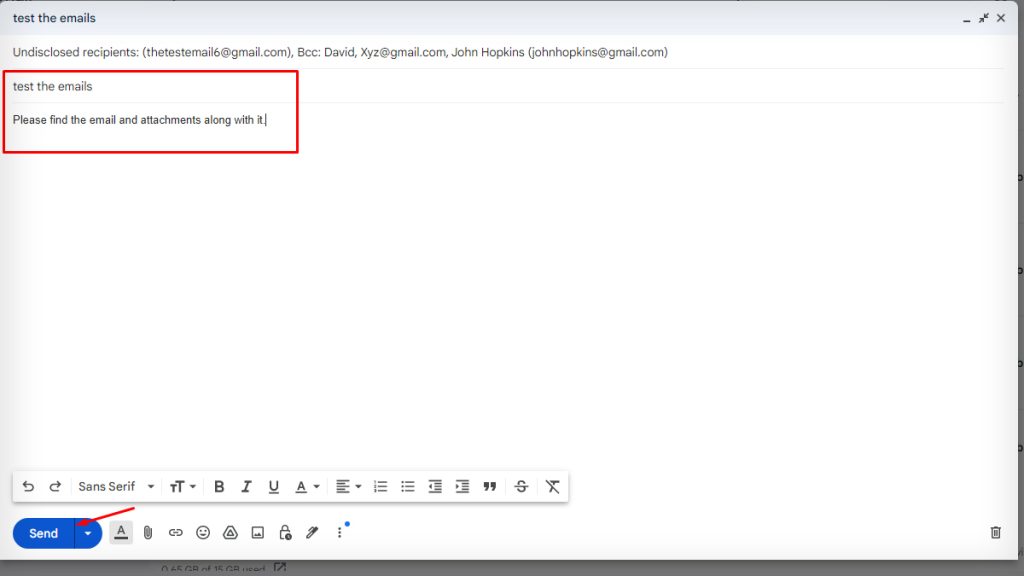The width and height of the screenshot is (1024, 576).
Task: Send the email
Action: coord(42,533)
